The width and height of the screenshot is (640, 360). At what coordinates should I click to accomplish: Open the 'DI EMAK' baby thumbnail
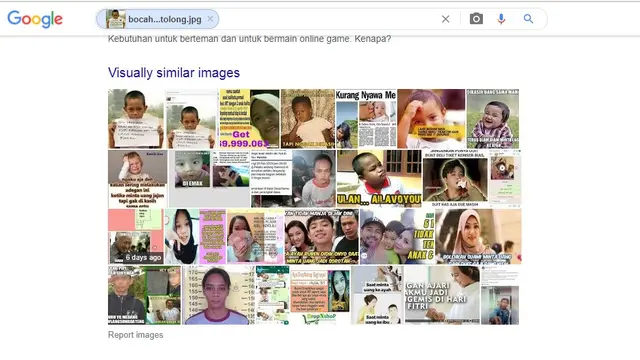192,169
